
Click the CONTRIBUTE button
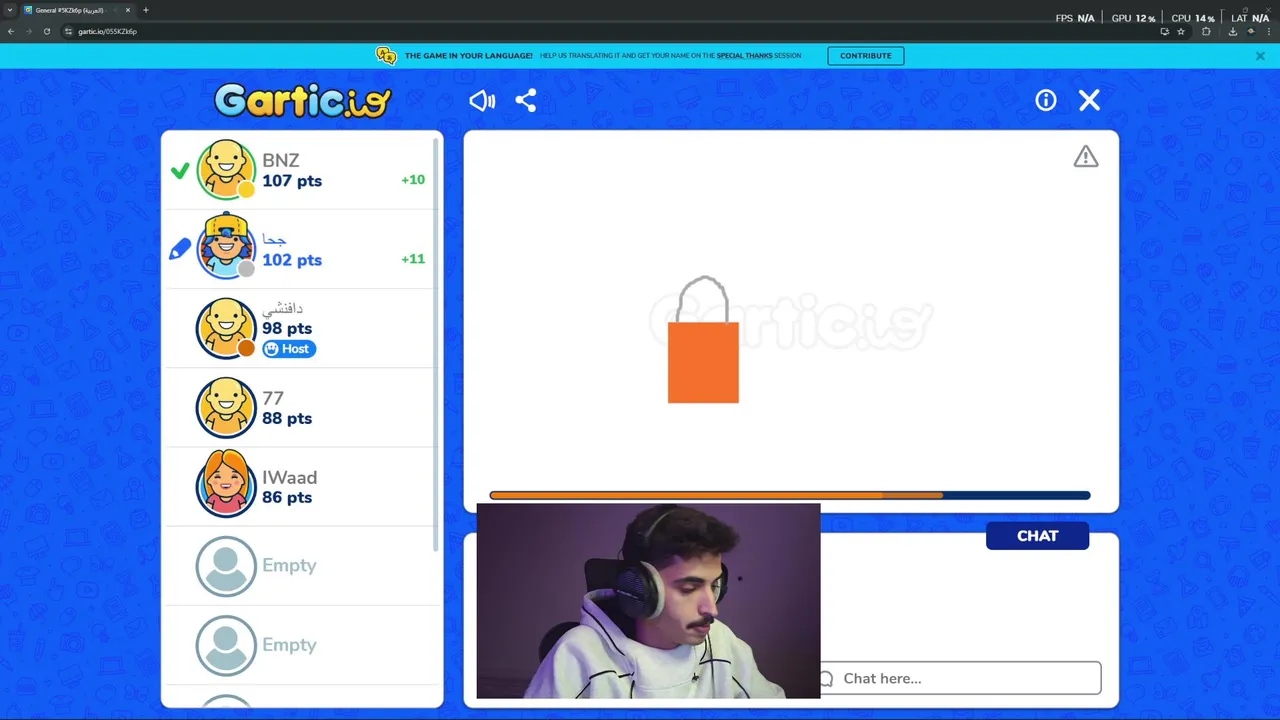866,56
